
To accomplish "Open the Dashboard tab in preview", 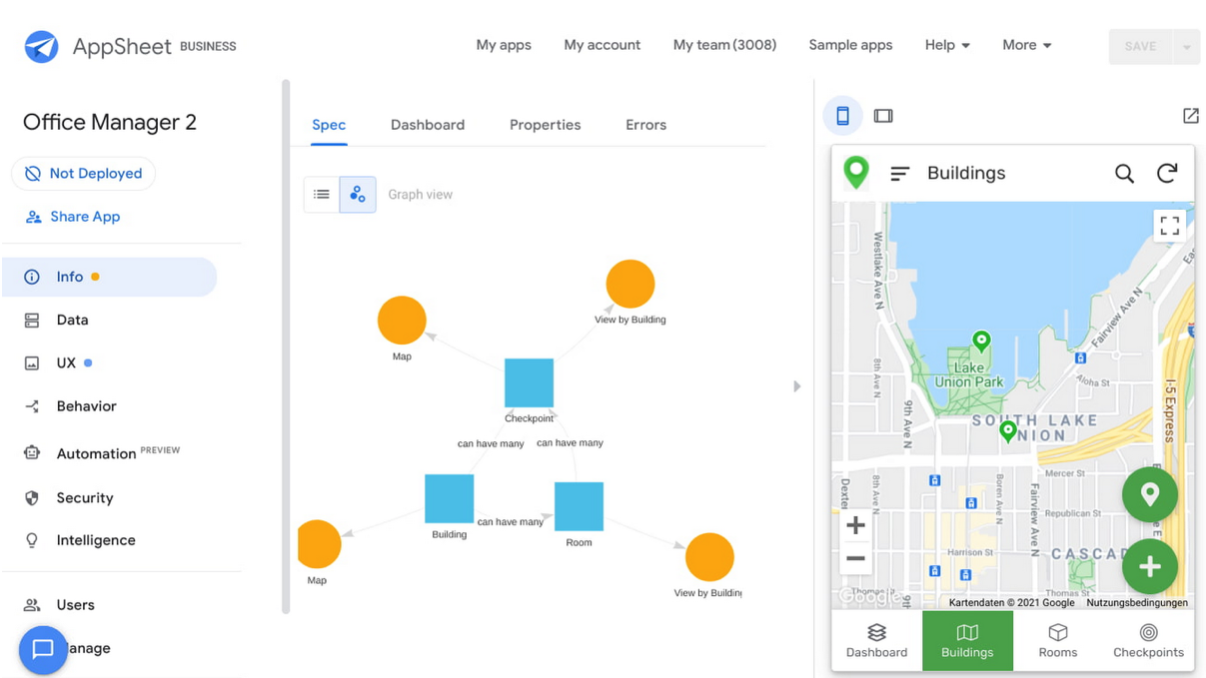I will (877, 641).
